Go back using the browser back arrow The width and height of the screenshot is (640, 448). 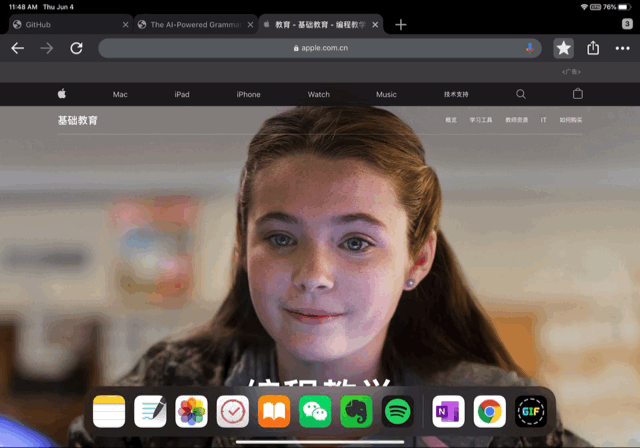18,48
